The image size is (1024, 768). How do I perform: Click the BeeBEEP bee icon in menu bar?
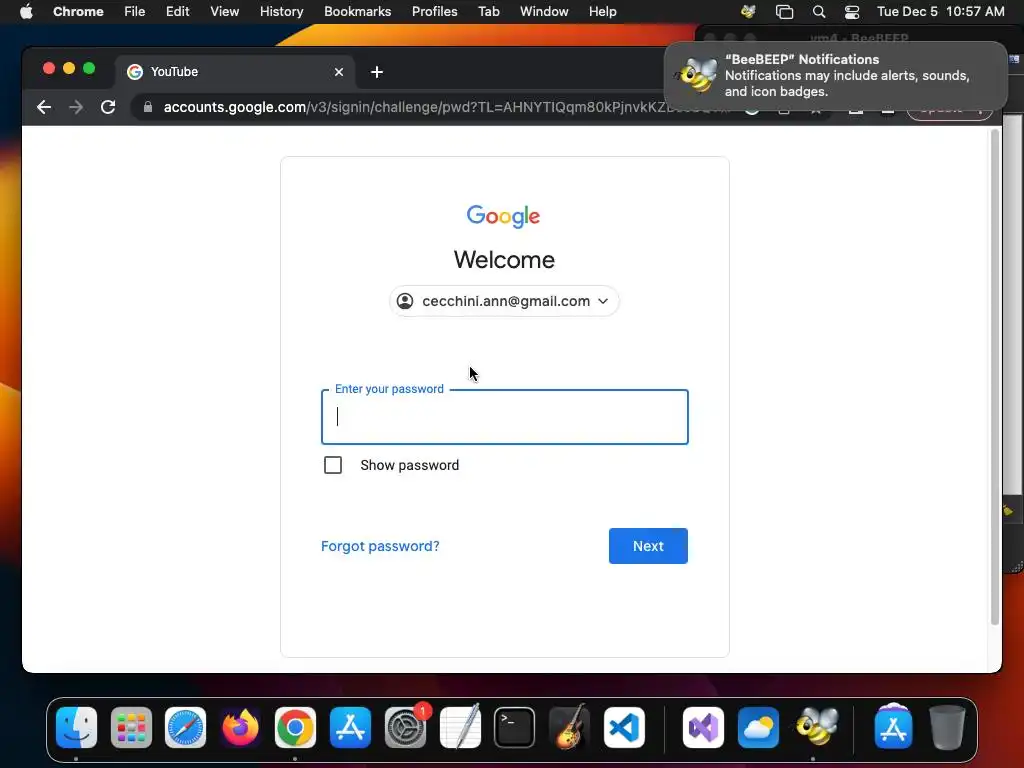(748, 11)
